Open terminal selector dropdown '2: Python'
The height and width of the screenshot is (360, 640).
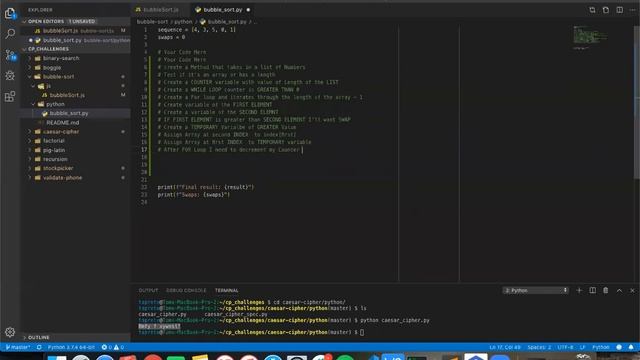click(536, 290)
